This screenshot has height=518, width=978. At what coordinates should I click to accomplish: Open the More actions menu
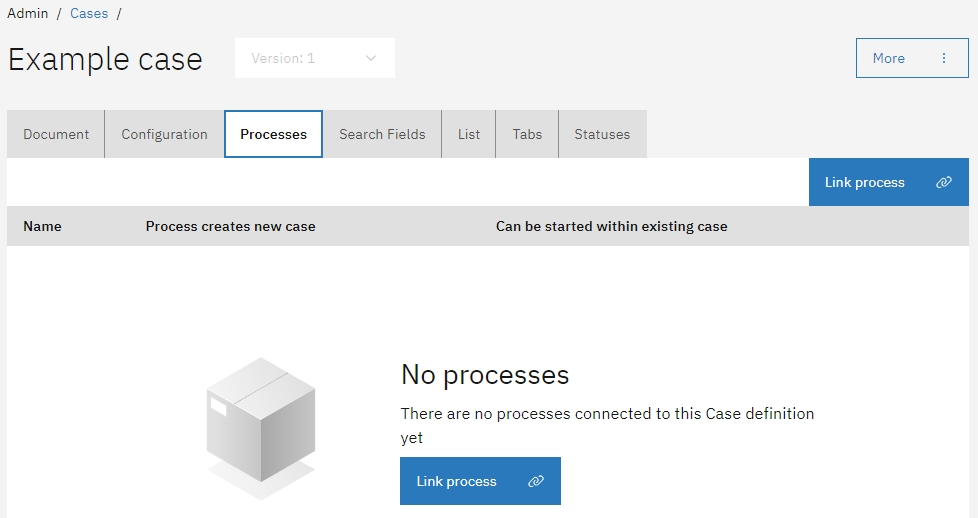click(911, 58)
